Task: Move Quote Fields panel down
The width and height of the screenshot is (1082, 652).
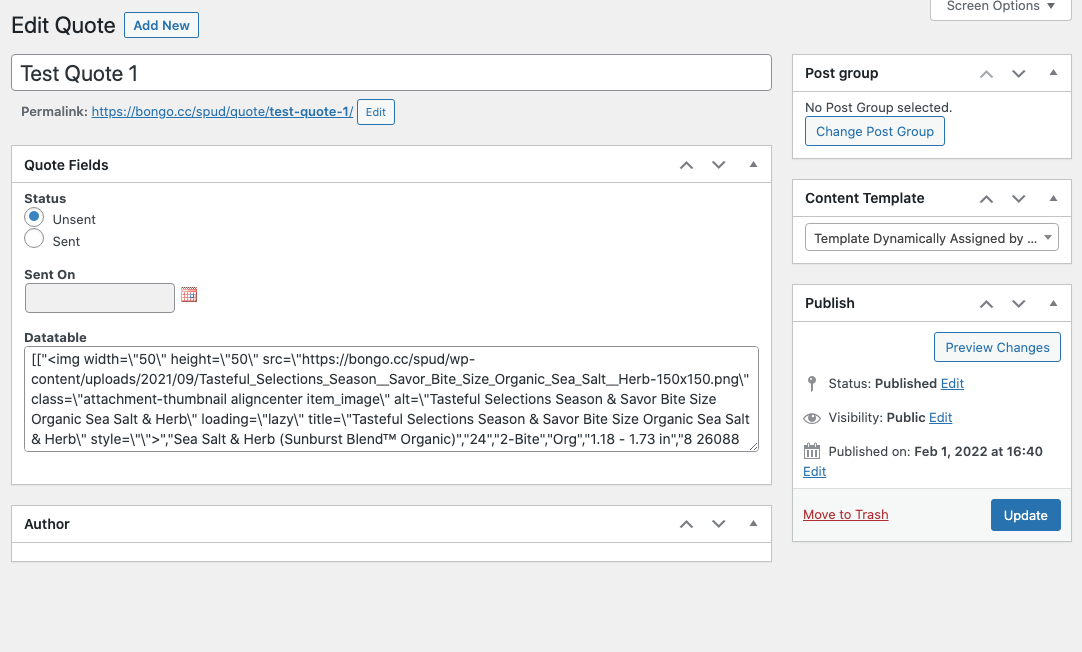Action: (x=718, y=165)
